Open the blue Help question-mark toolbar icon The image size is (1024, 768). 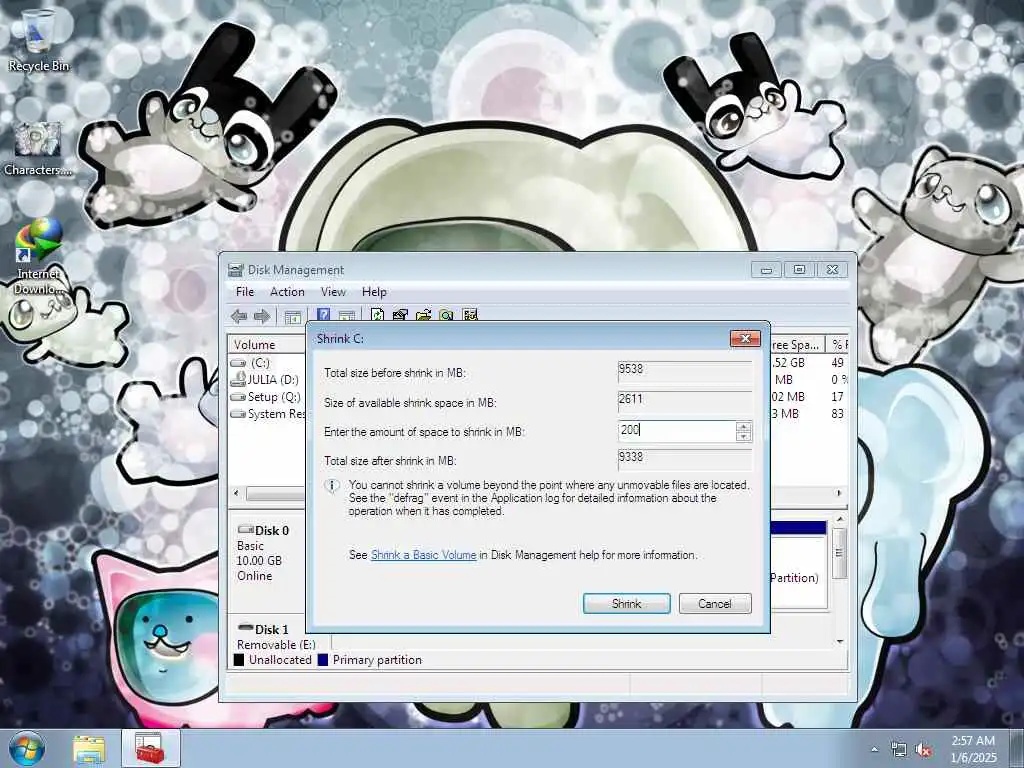click(x=323, y=316)
